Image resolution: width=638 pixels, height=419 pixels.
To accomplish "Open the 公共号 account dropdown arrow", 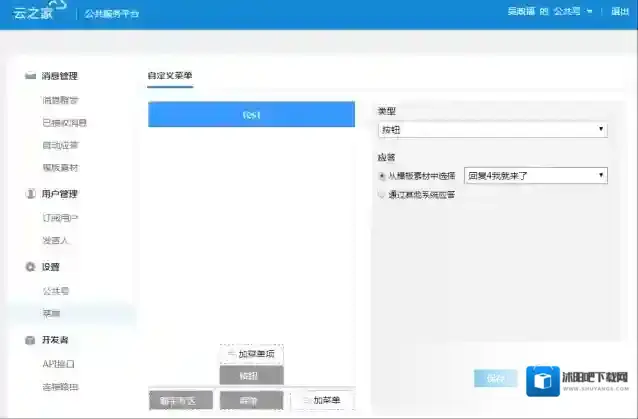I will (590, 13).
